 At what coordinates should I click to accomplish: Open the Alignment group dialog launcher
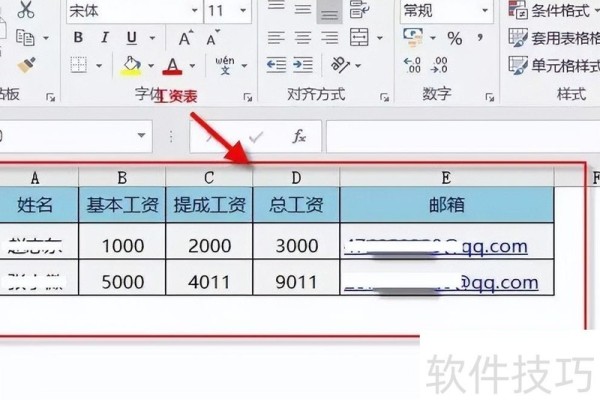[385, 98]
